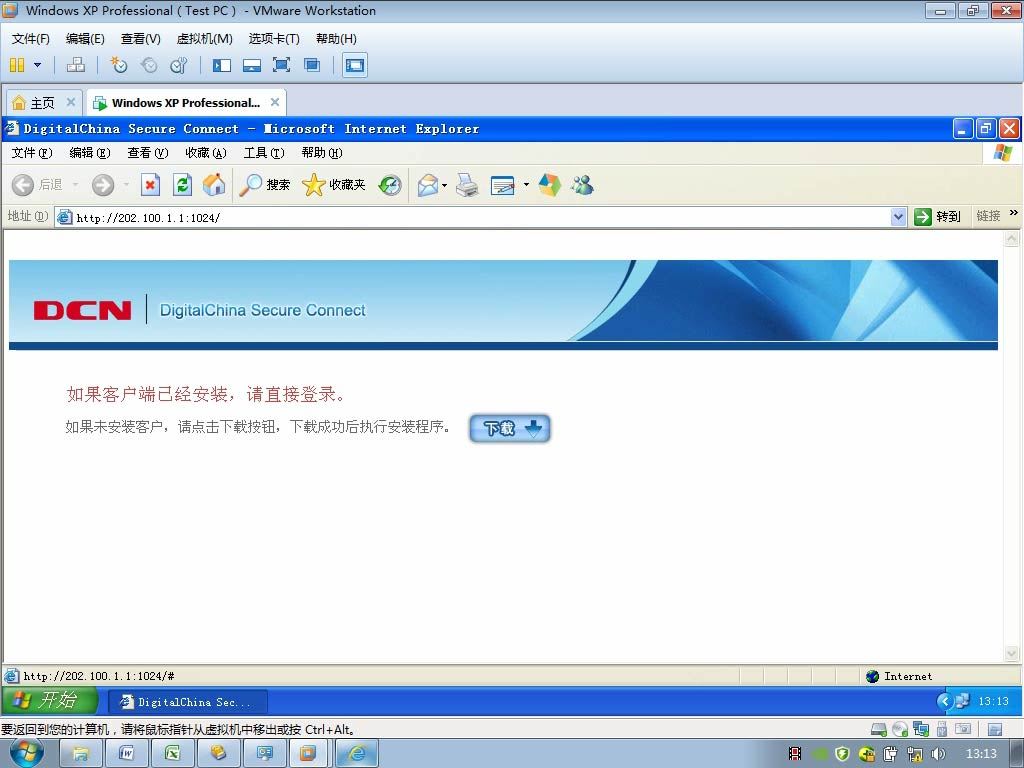Click the IE address bar URL field

click(x=474, y=217)
